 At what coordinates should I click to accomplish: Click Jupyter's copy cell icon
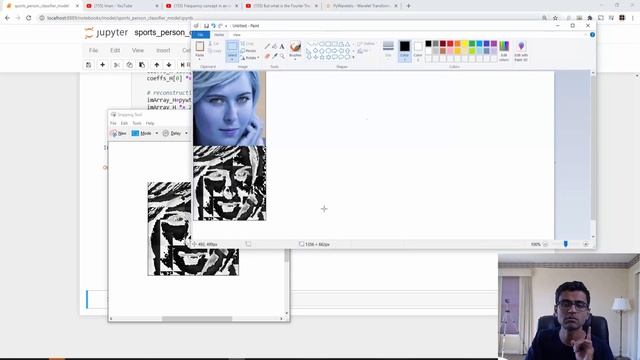tap(129, 65)
